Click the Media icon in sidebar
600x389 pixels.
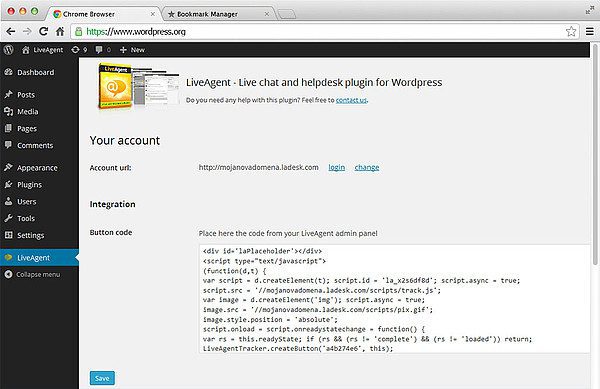(x=8, y=111)
